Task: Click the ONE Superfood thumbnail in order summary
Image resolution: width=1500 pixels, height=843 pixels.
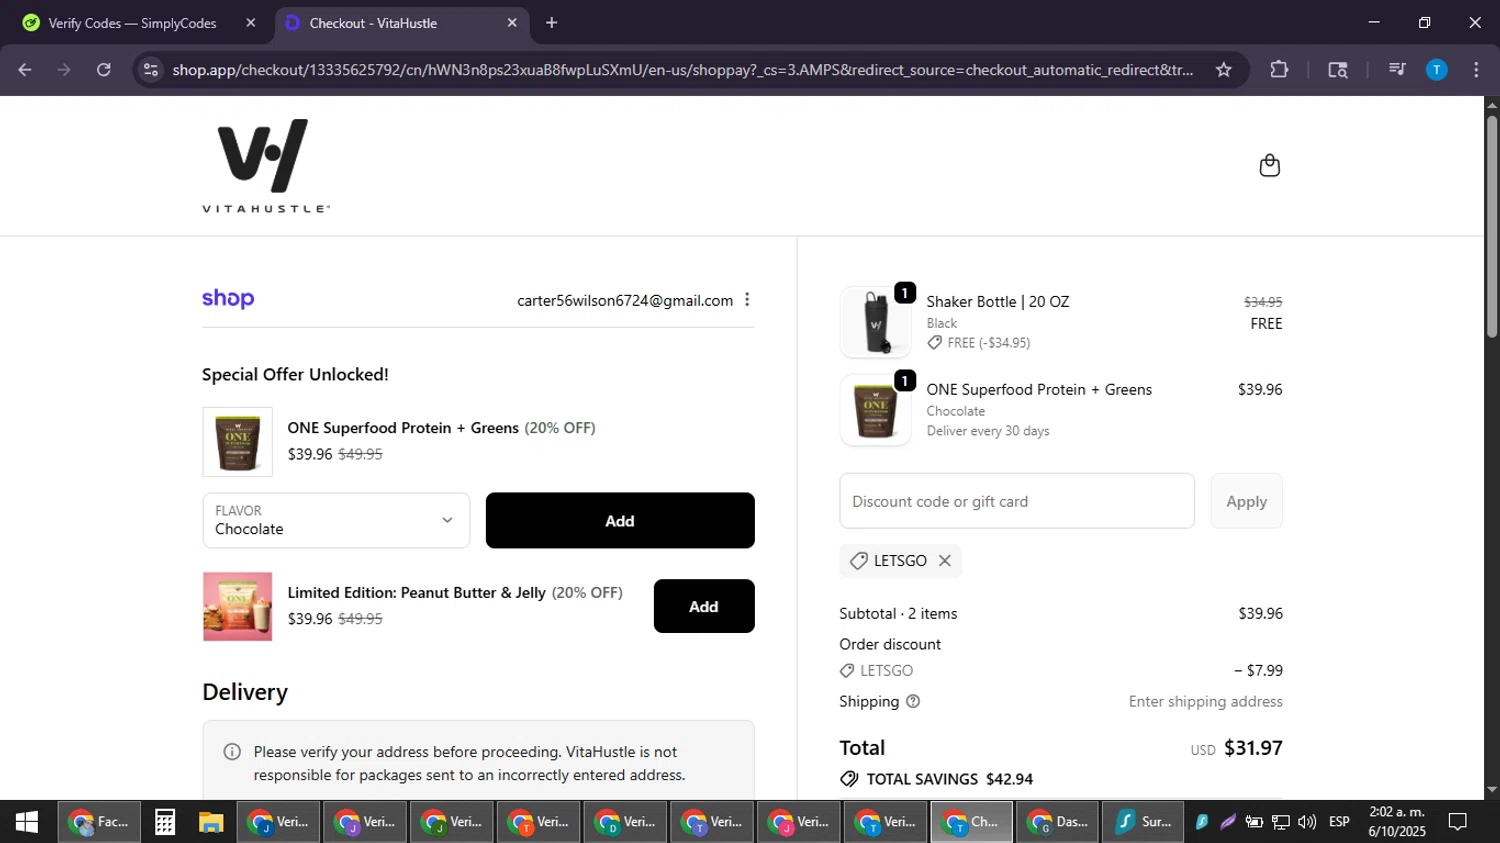Action: 875,410
